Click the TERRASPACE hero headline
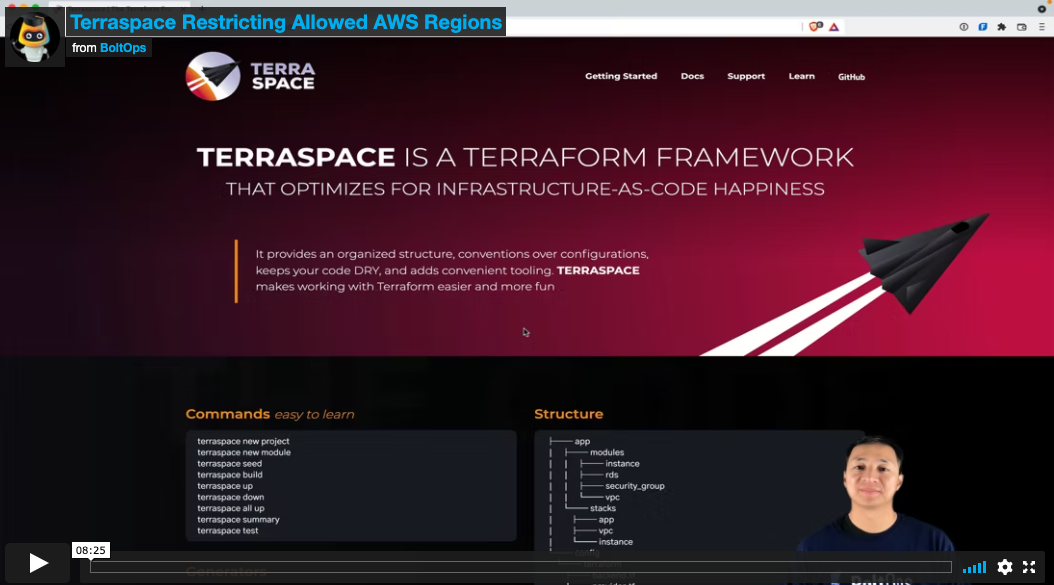The width and height of the screenshot is (1054, 585). 525,157
